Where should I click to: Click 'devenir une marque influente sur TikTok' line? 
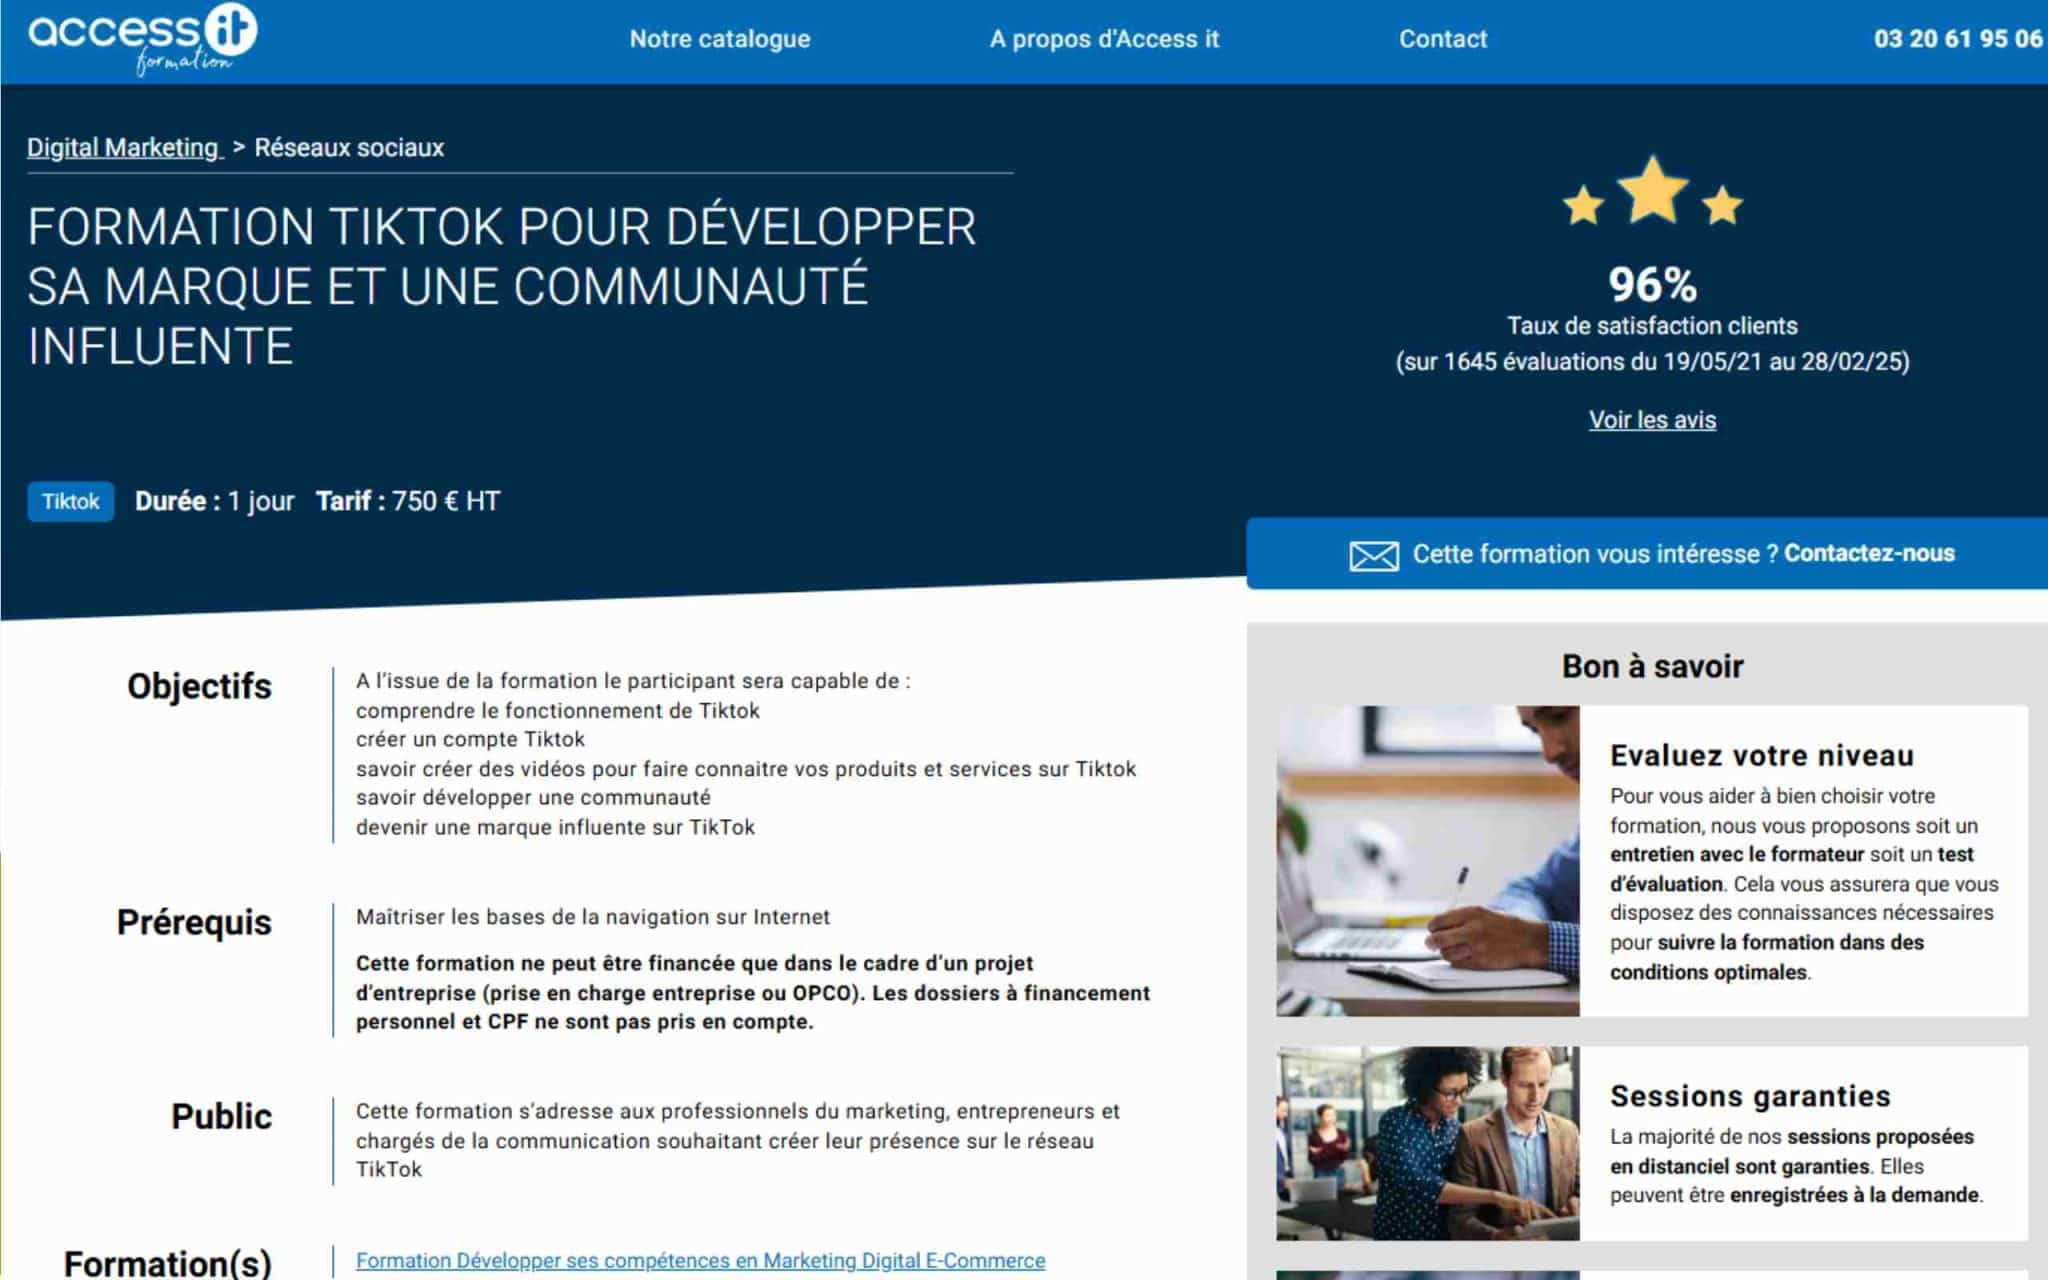coord(555,828)
